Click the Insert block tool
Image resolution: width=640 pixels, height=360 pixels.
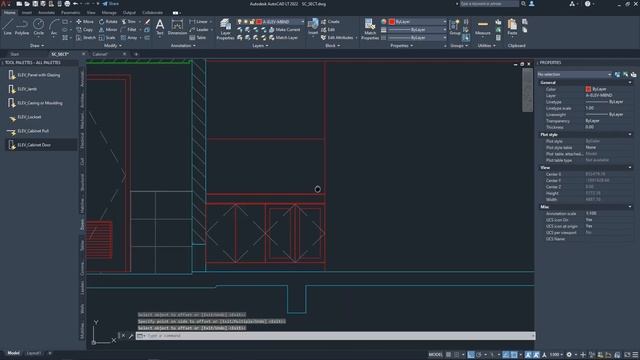pos(313,27)
